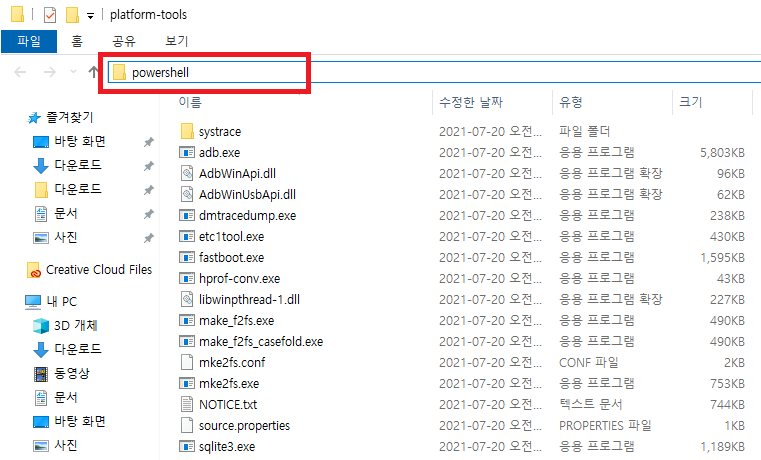The width and height of the screenshot is (761, 460).
Task: Click the pin icon next to pinned 문서
Action: tap(149, 214)
